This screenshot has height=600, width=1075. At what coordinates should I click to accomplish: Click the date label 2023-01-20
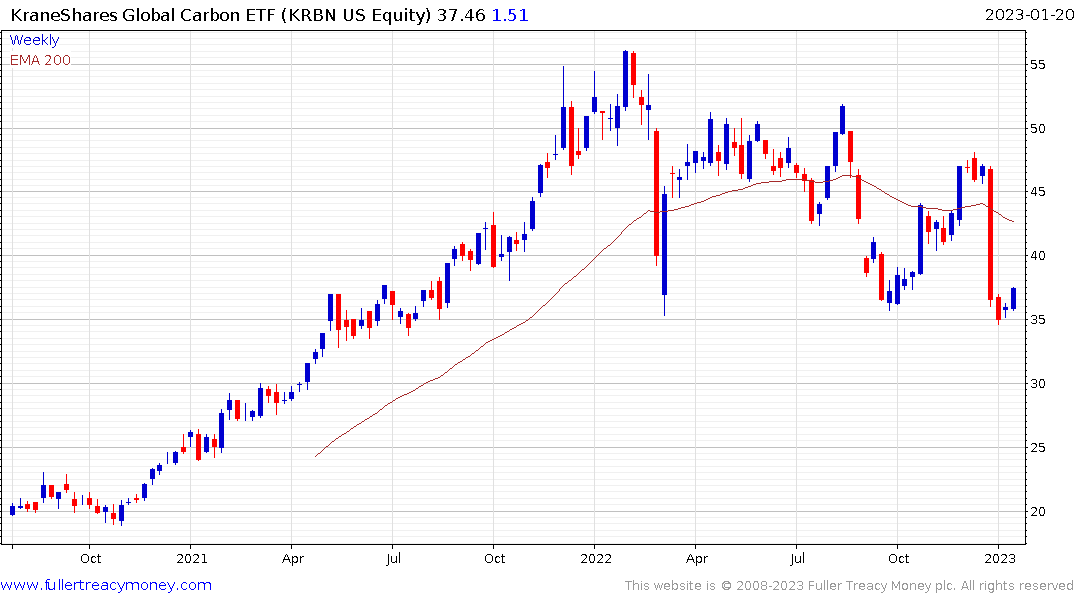(1029, 15)
